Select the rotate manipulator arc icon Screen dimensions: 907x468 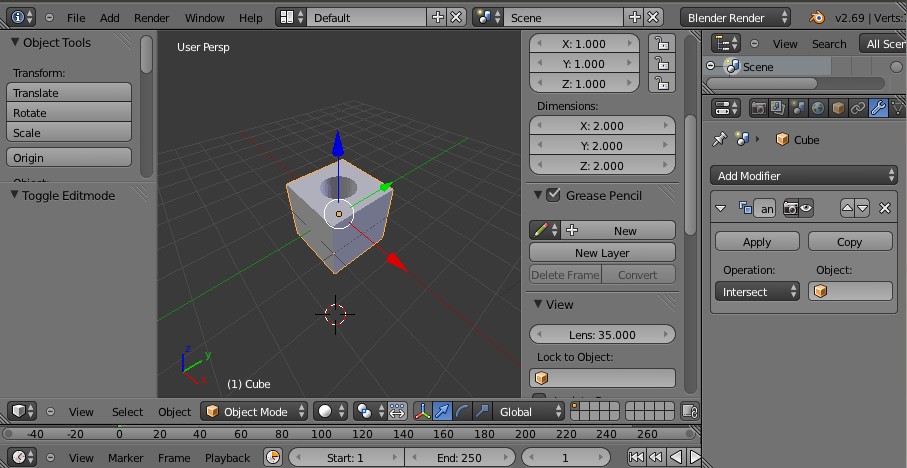point(462,411)
